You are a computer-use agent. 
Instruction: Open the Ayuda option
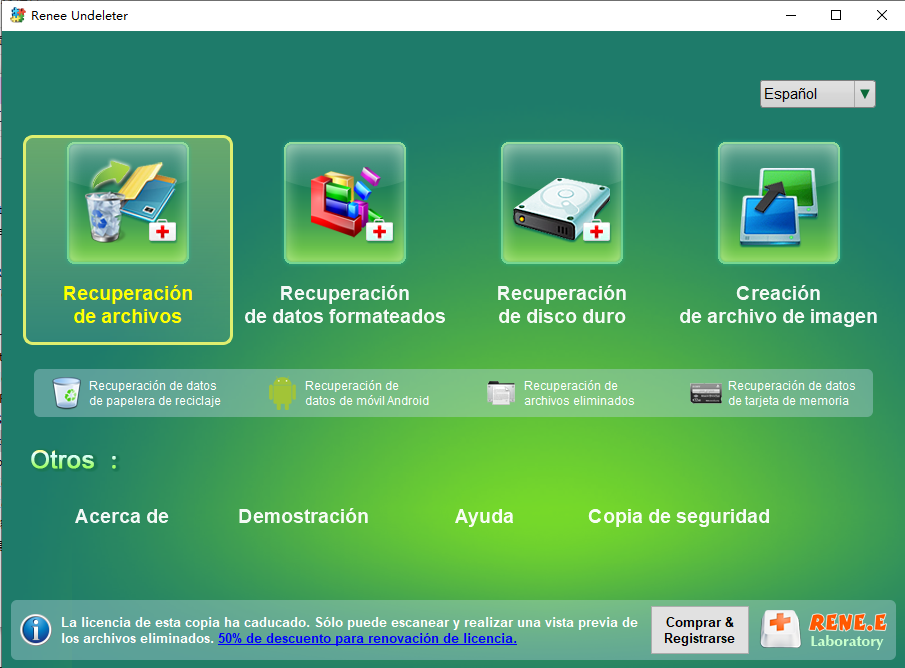484,517
